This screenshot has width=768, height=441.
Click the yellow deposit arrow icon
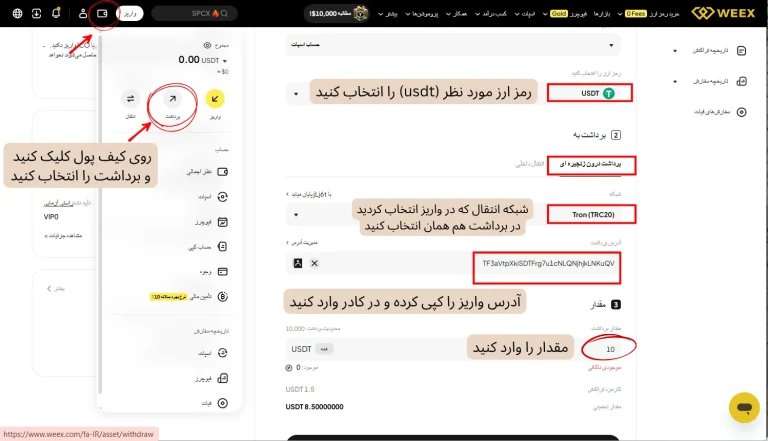point(215,99)
